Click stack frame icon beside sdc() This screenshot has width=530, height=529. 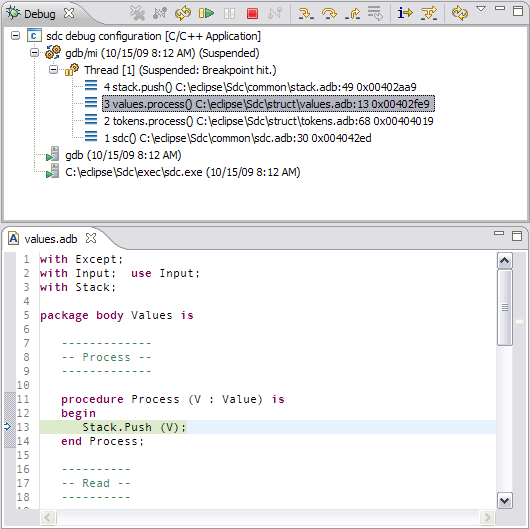[91, 136]
